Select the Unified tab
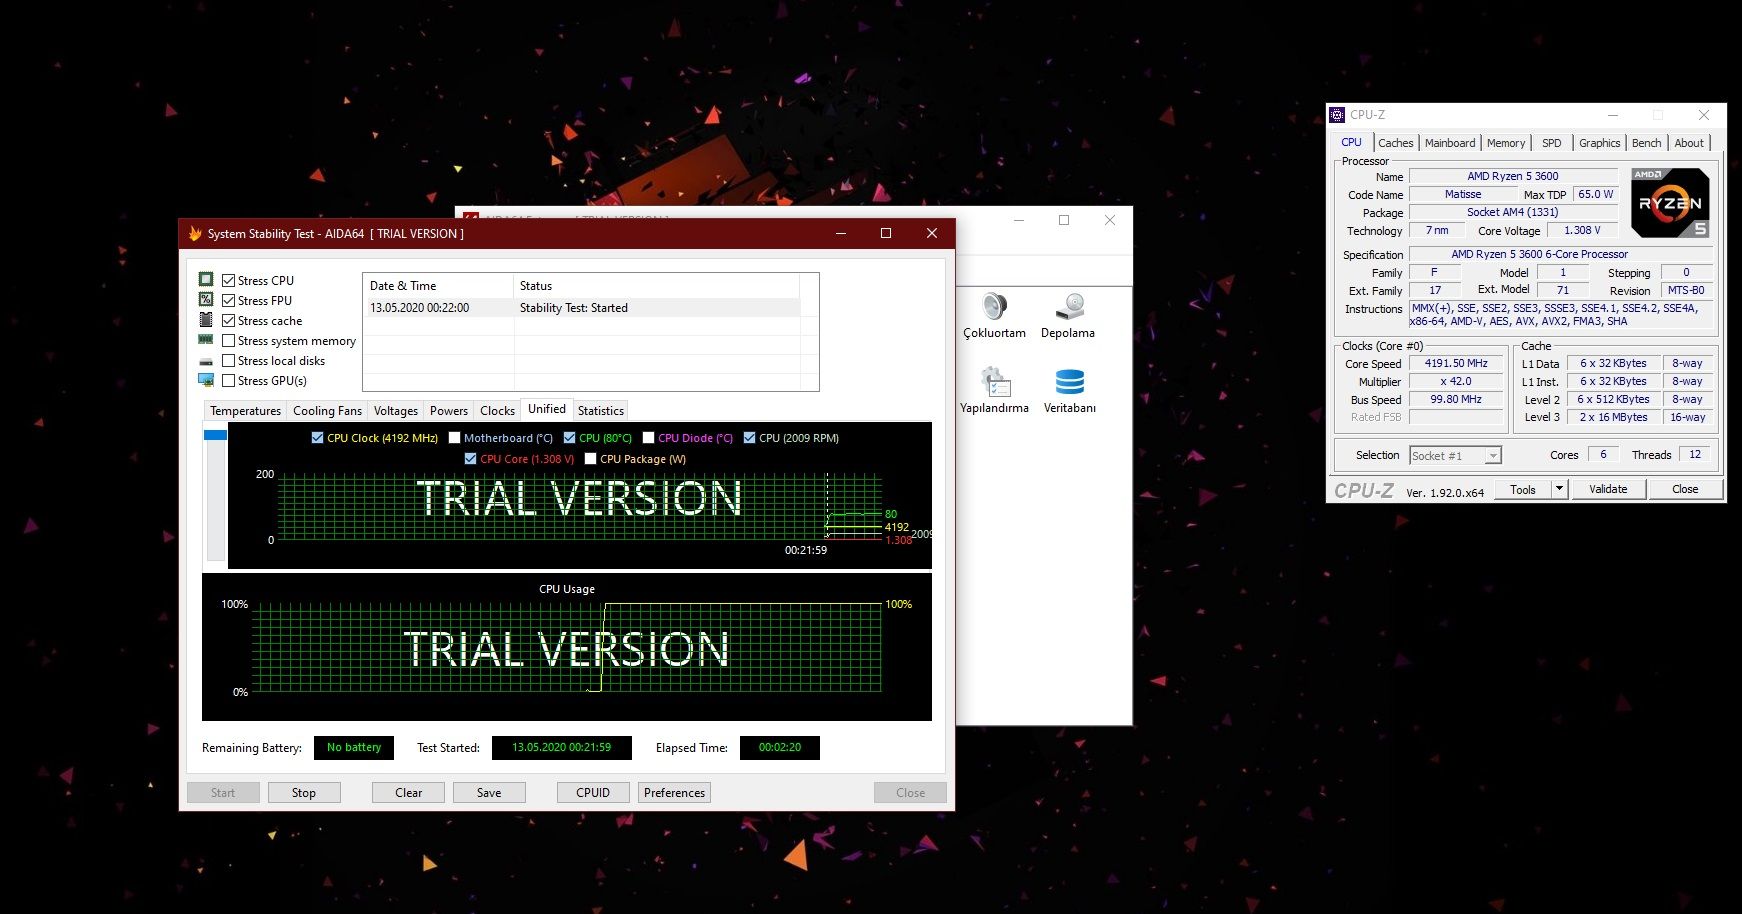The image size is (1742, 914). click(547, 409)
